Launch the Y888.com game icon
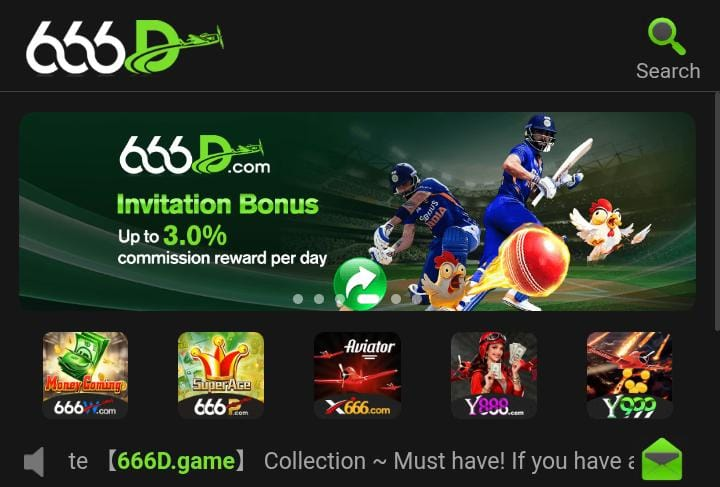Screen dimensions: 720x487 click(494, 375)
